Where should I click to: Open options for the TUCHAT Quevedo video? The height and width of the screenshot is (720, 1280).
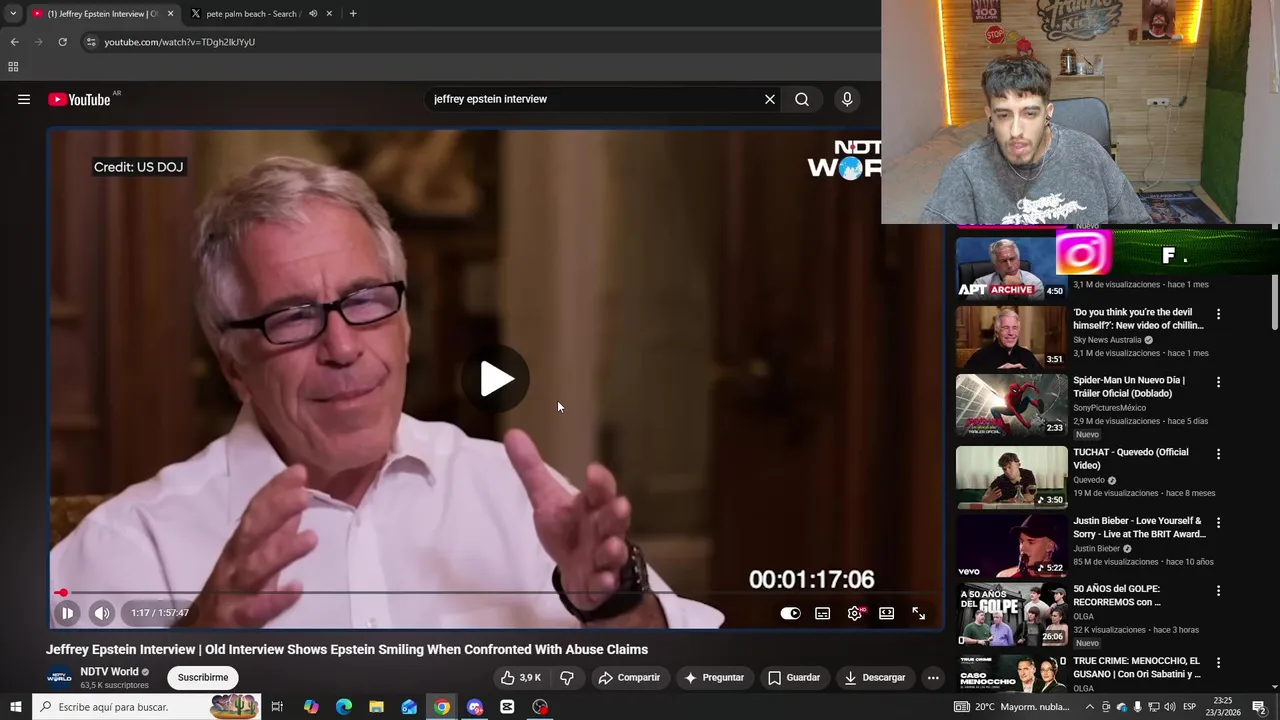tap(1218, 454)
